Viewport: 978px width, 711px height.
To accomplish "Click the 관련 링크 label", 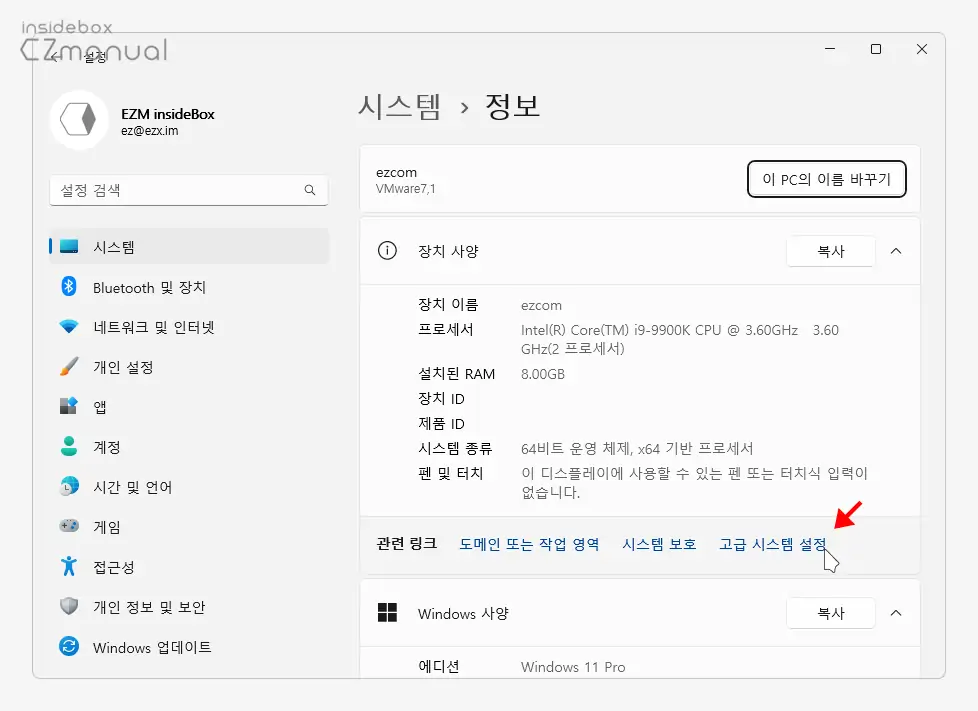I will click(407, 544).
